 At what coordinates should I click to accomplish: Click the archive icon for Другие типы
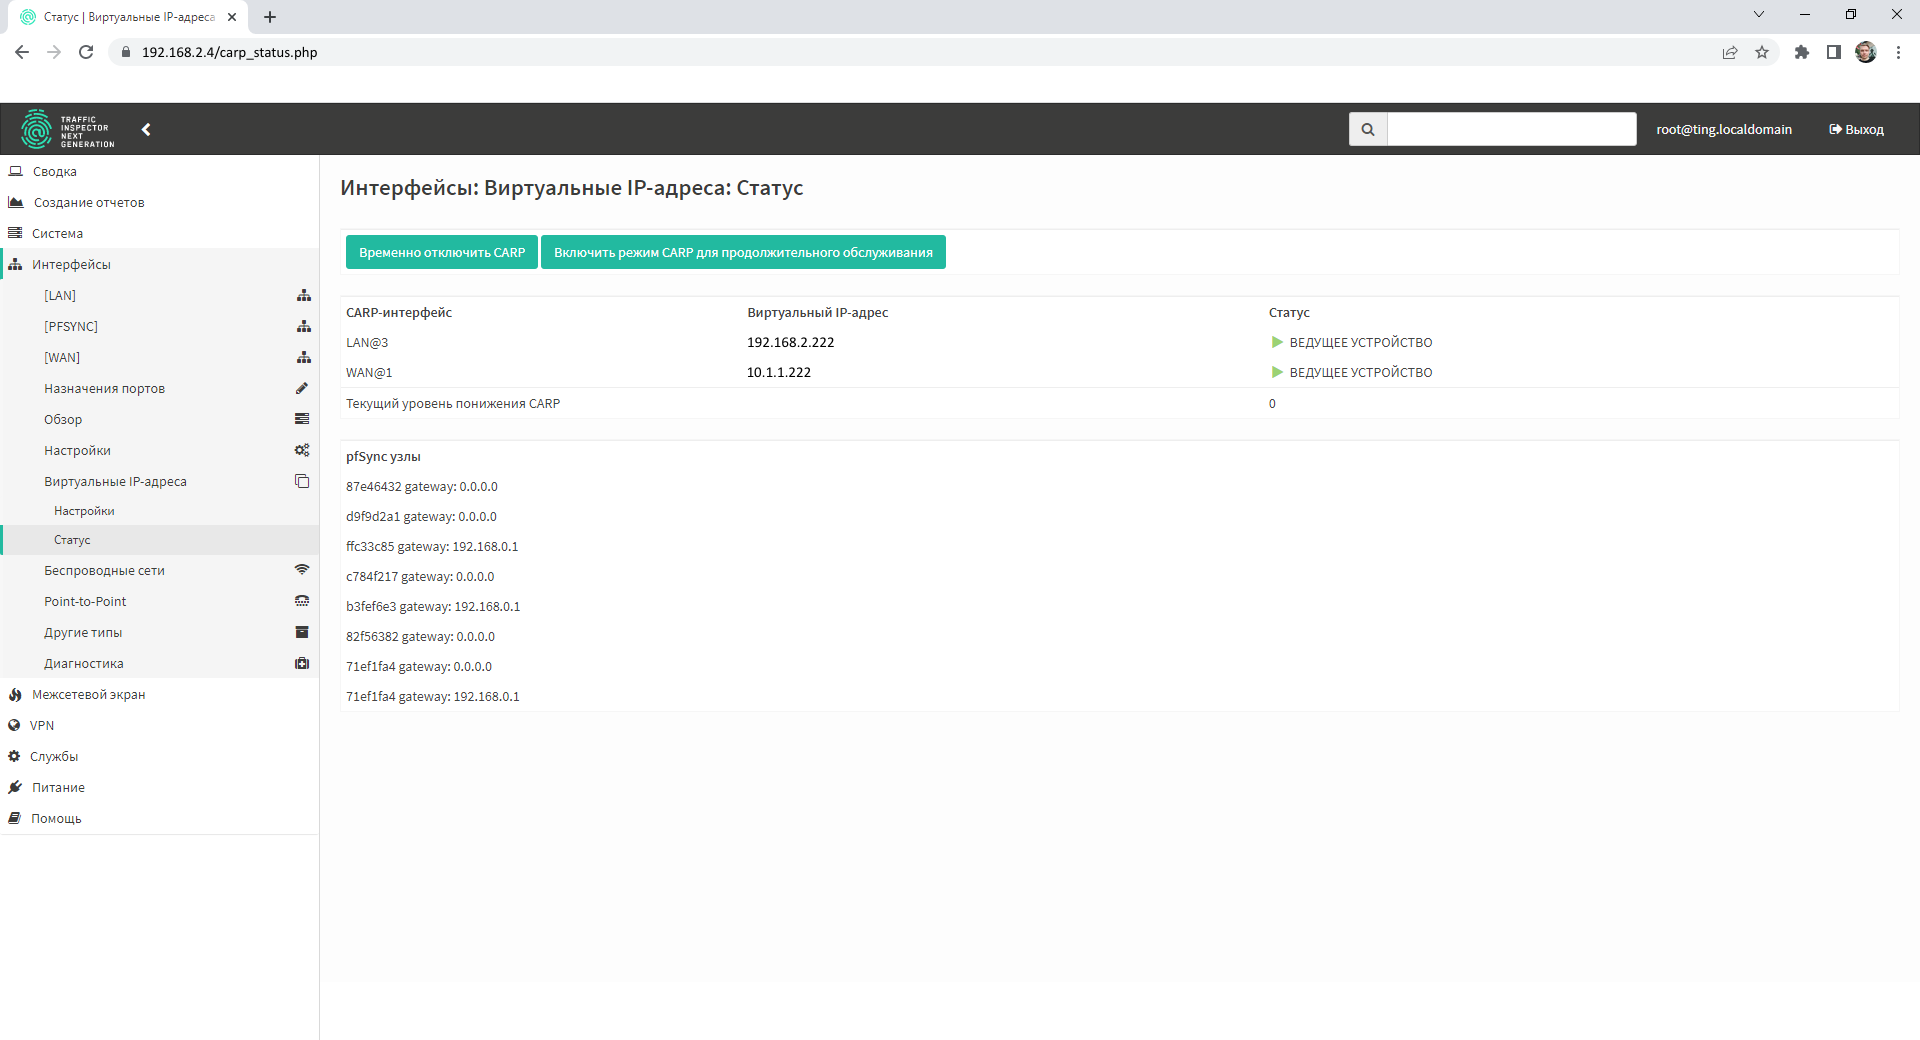[302, 632]
